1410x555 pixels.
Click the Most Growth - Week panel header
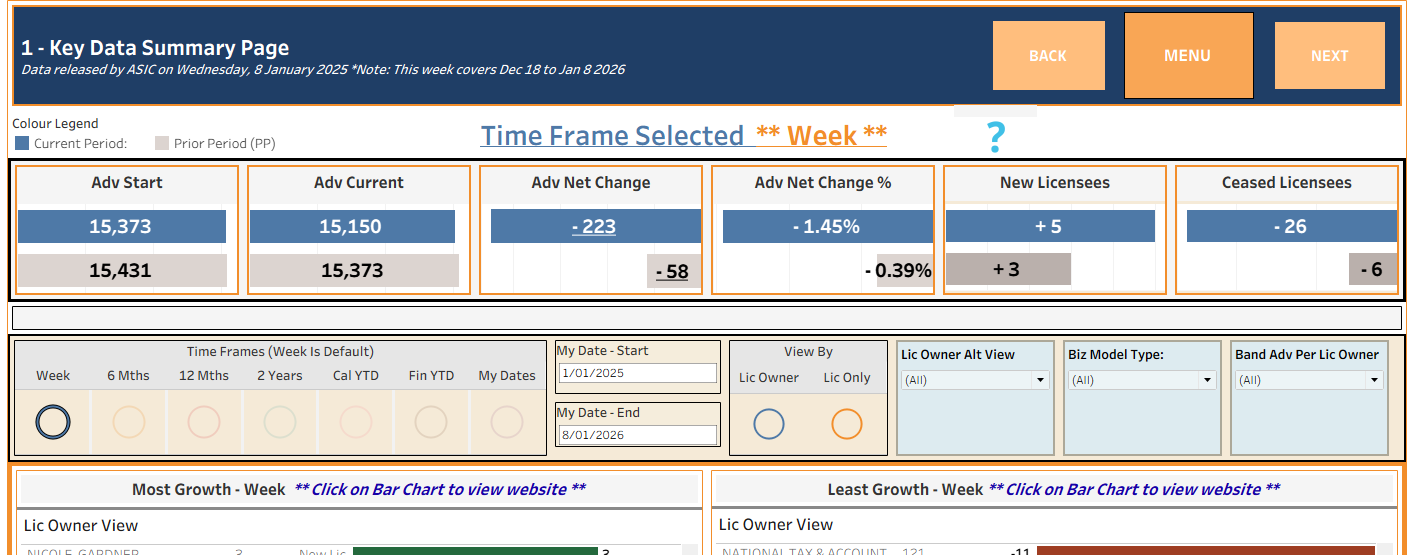(x=358, y=489)
